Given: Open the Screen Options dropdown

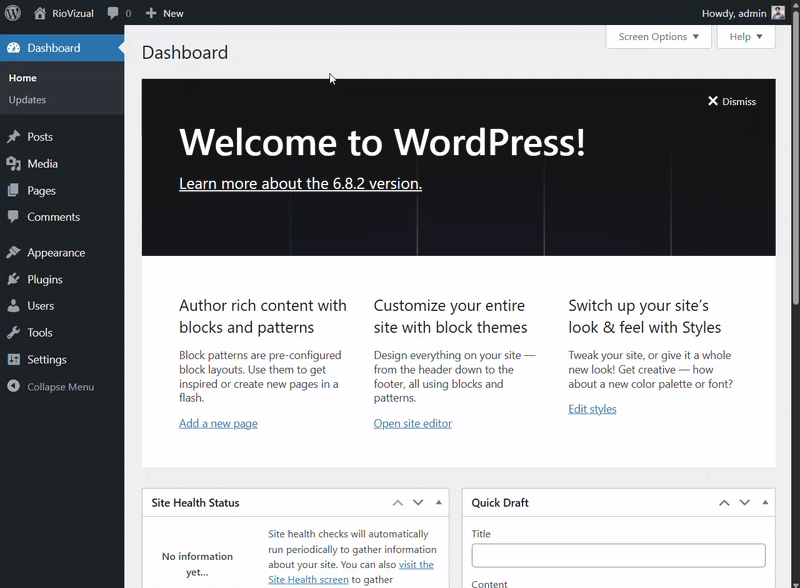Looking at the screenshot, I should pos(658,36).
